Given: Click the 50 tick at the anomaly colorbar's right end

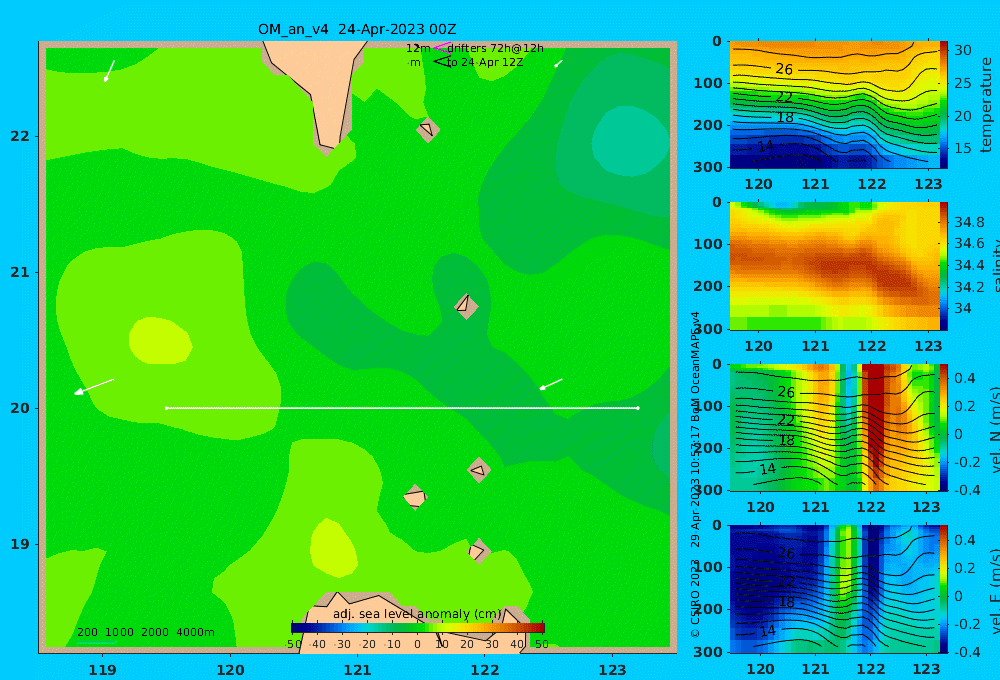Looking at the screenshot, I should (541, 644).
